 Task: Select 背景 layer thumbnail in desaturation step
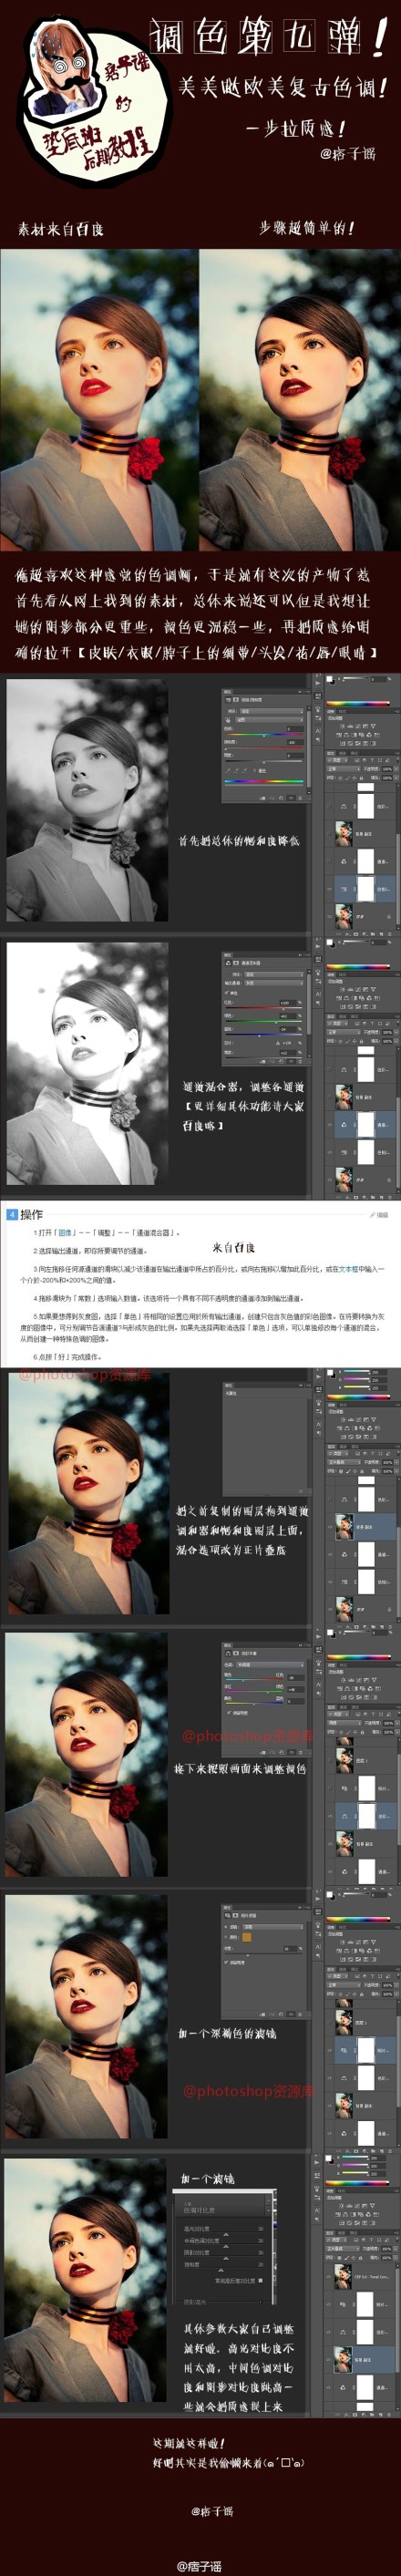tap(343, 915)
